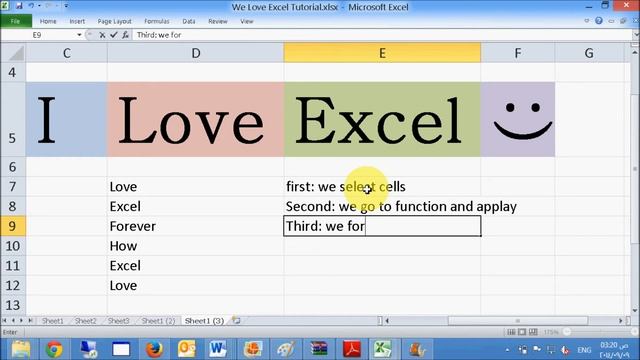The height and width of the screenshot is (360, 640).
Task: Confirm entry with the checkmark icon
Action: 113,35
